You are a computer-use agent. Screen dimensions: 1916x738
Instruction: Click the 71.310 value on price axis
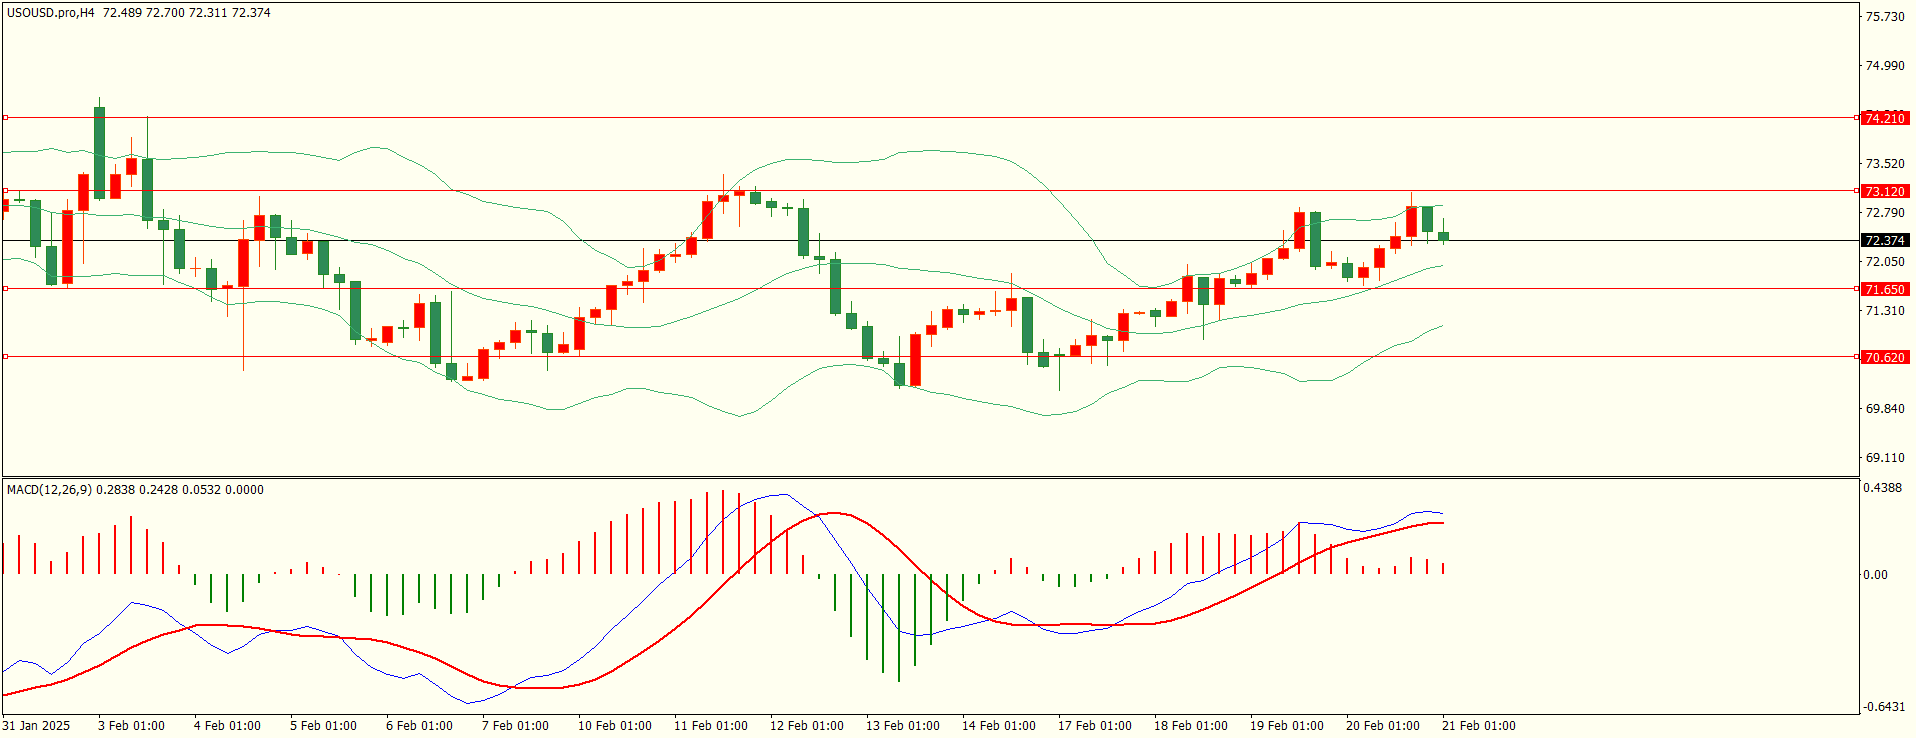pyautogui.click(x=1885, y=311)
